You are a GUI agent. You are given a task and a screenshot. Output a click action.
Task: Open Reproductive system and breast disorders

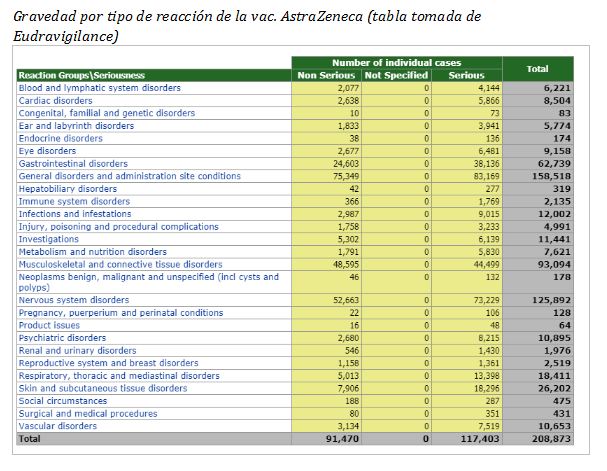(108, 363)
